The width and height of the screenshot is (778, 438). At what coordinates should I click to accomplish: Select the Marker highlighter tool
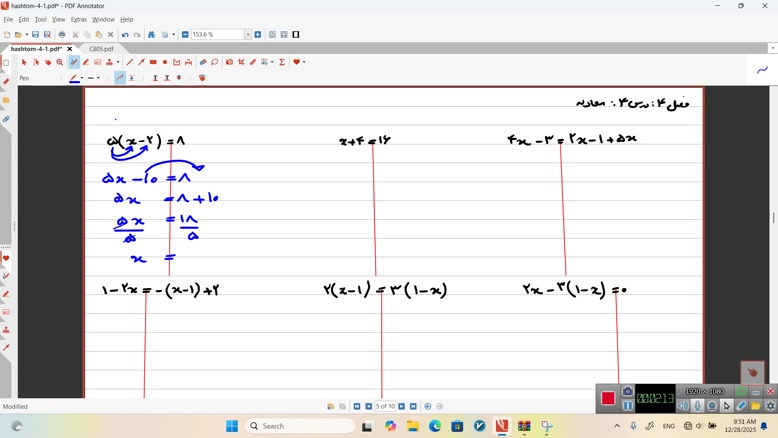coord(86,62)
